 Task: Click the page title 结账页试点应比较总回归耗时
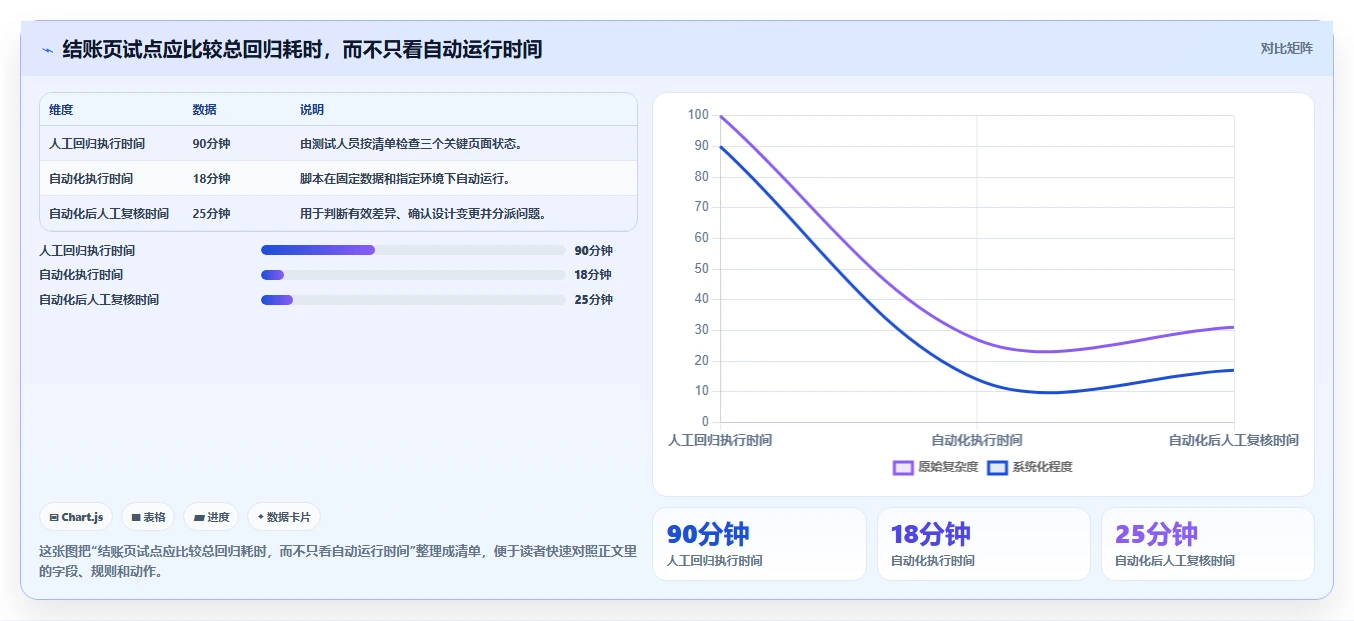(302, 49)
